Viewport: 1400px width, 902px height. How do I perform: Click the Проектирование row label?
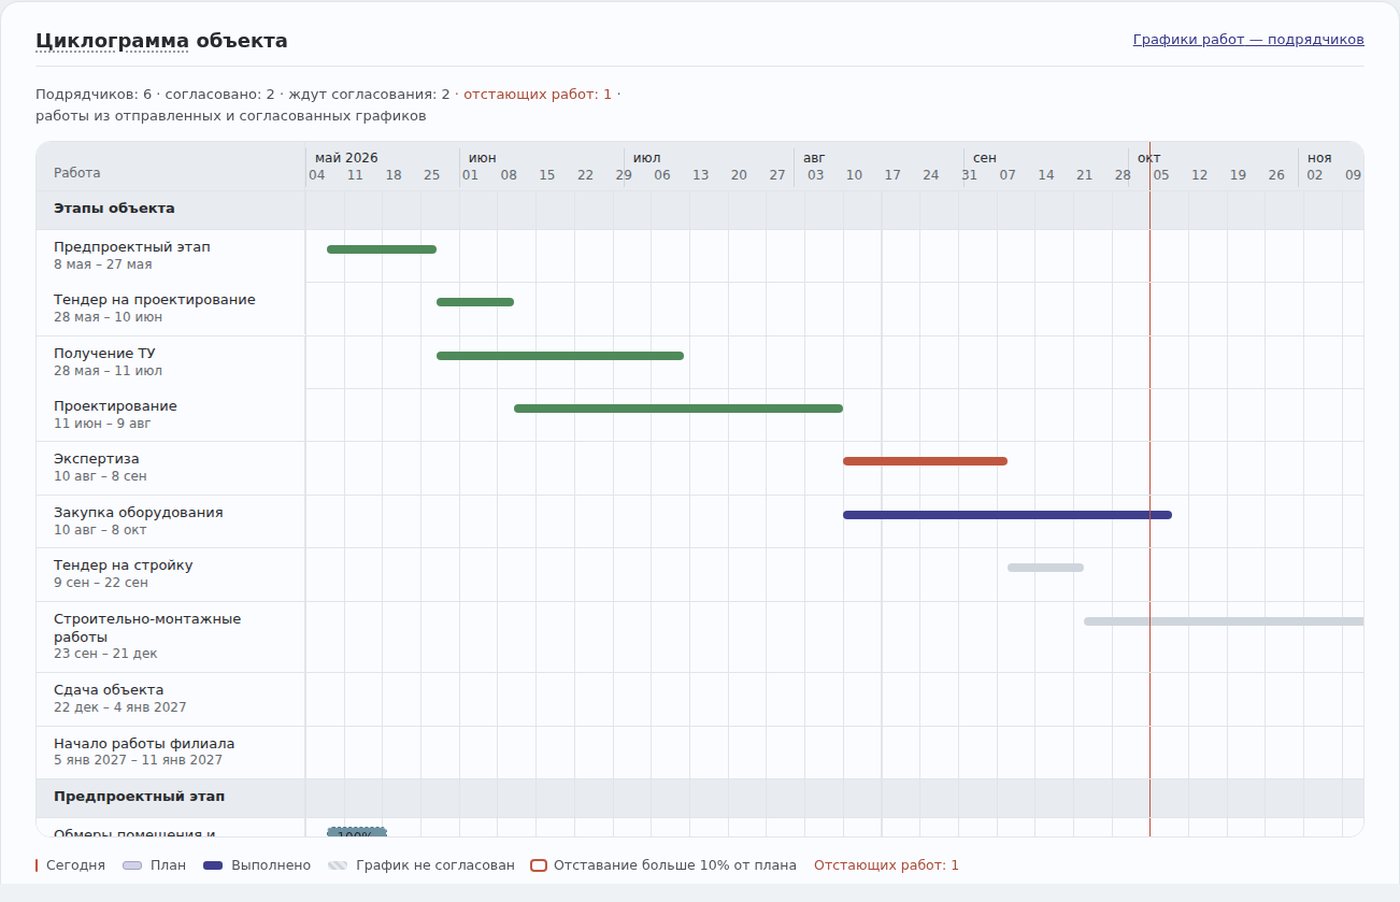tap(115, 406)
